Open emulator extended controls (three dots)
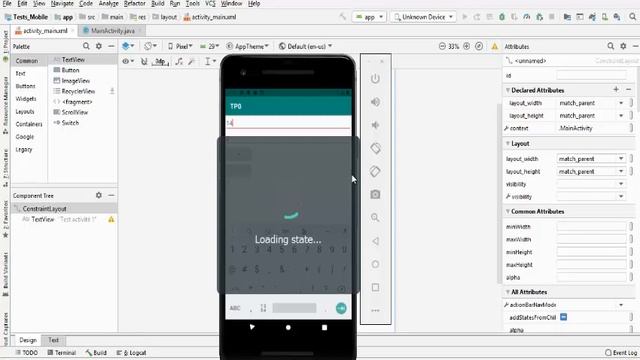The width and height of the screenshot is (640, 360). [376, 311]
